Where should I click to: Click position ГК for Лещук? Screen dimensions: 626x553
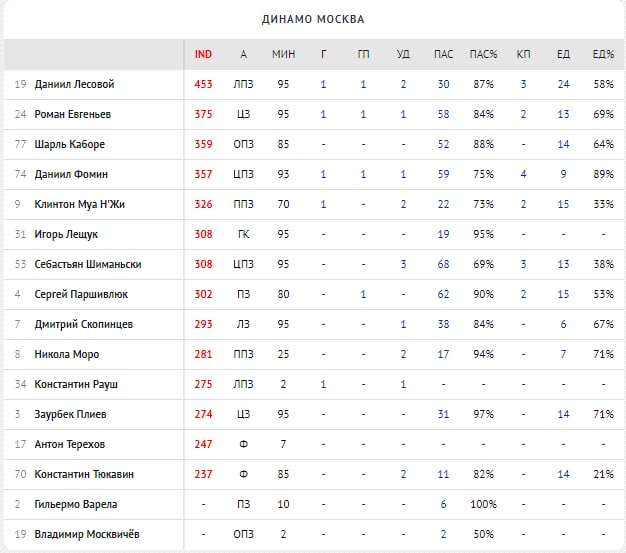(244, 234)
